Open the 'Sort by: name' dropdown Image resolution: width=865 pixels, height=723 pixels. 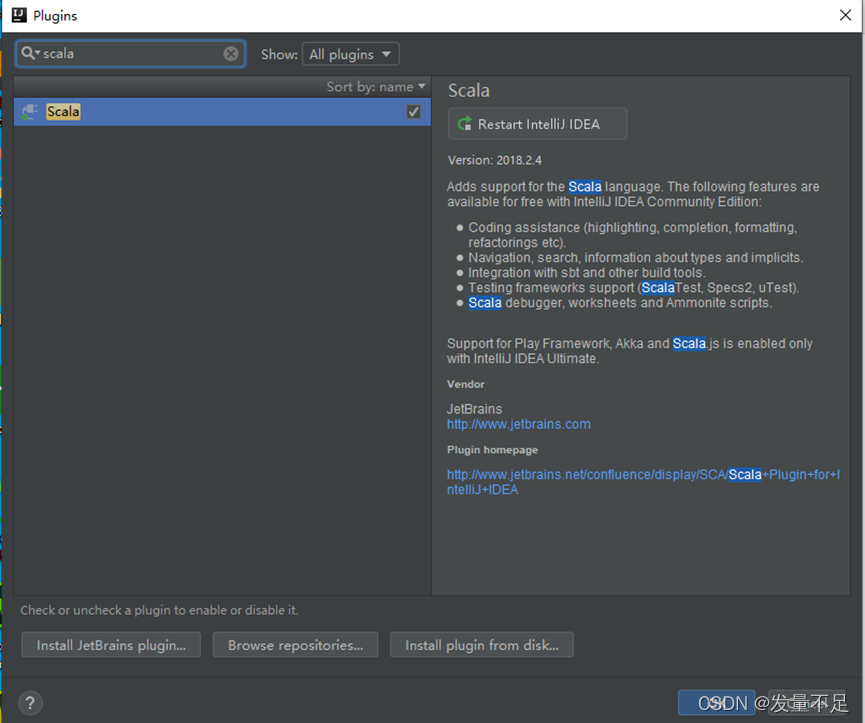click(376, 87)
